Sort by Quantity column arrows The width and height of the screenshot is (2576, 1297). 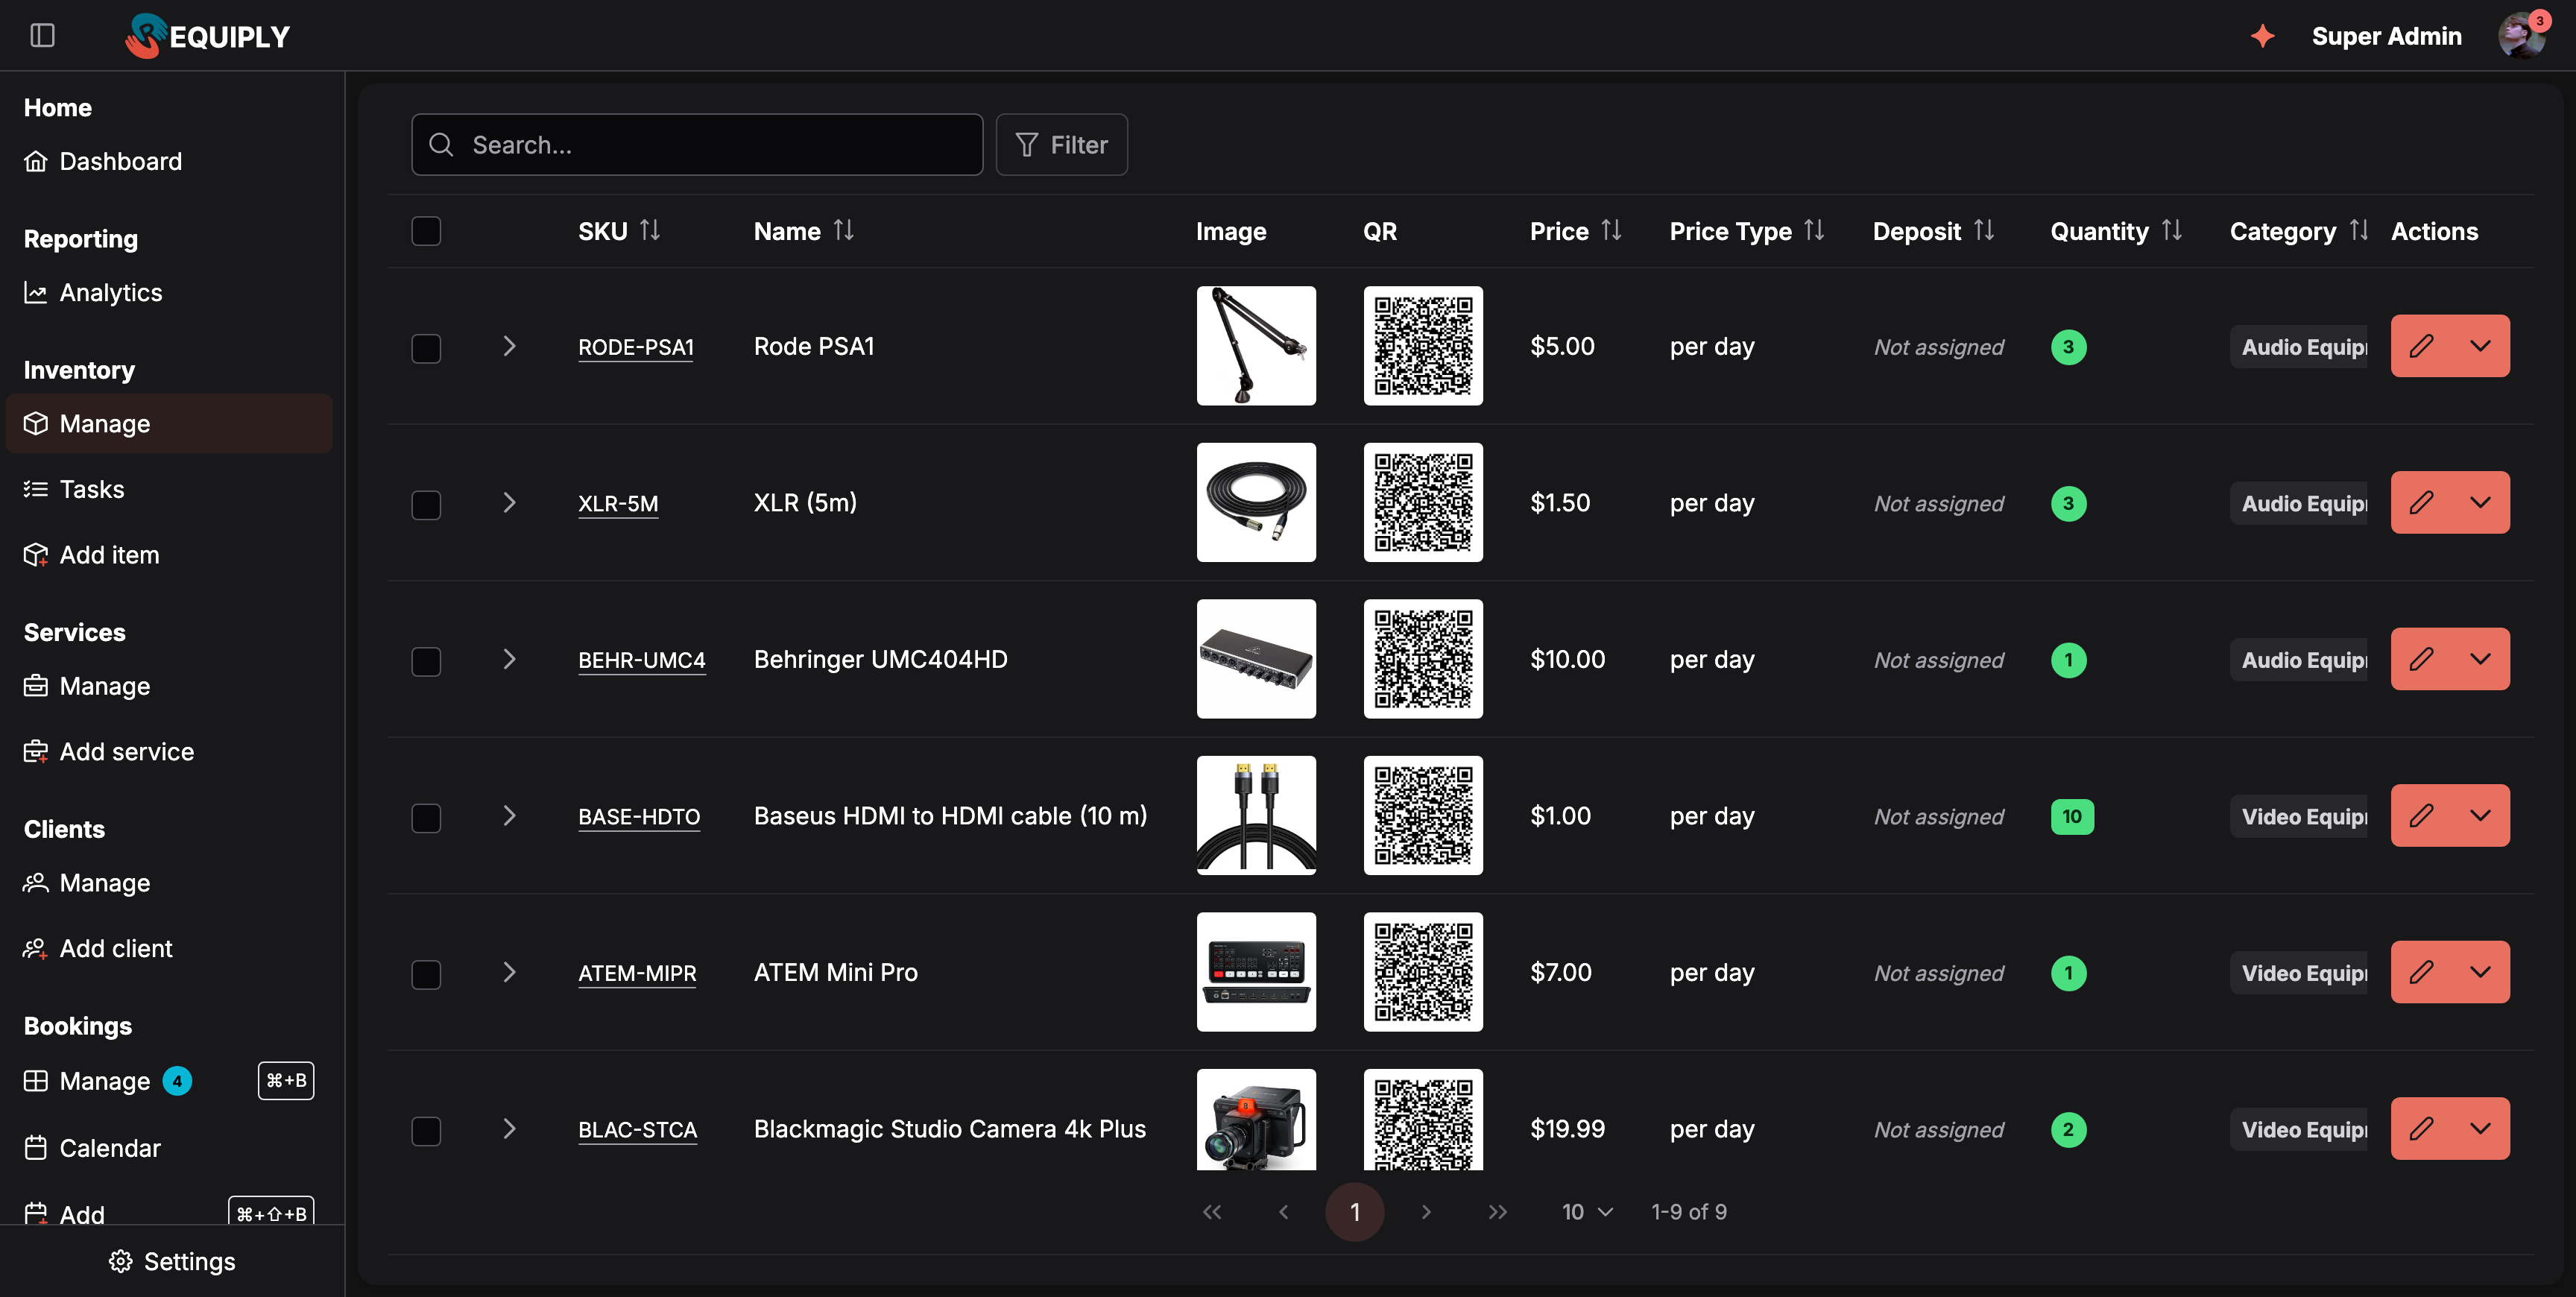[x=2171, y=231]
